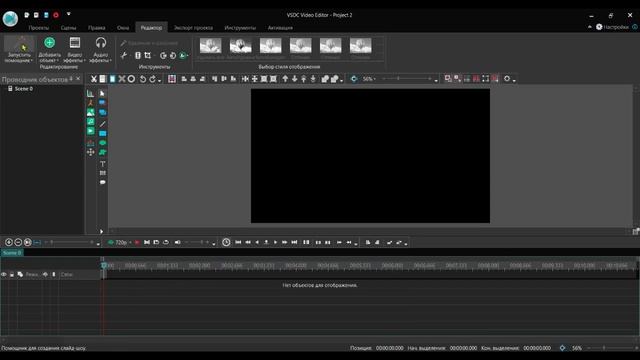Launch the slideshow wizard (Запустить помощник)

(x=19, y=49)
